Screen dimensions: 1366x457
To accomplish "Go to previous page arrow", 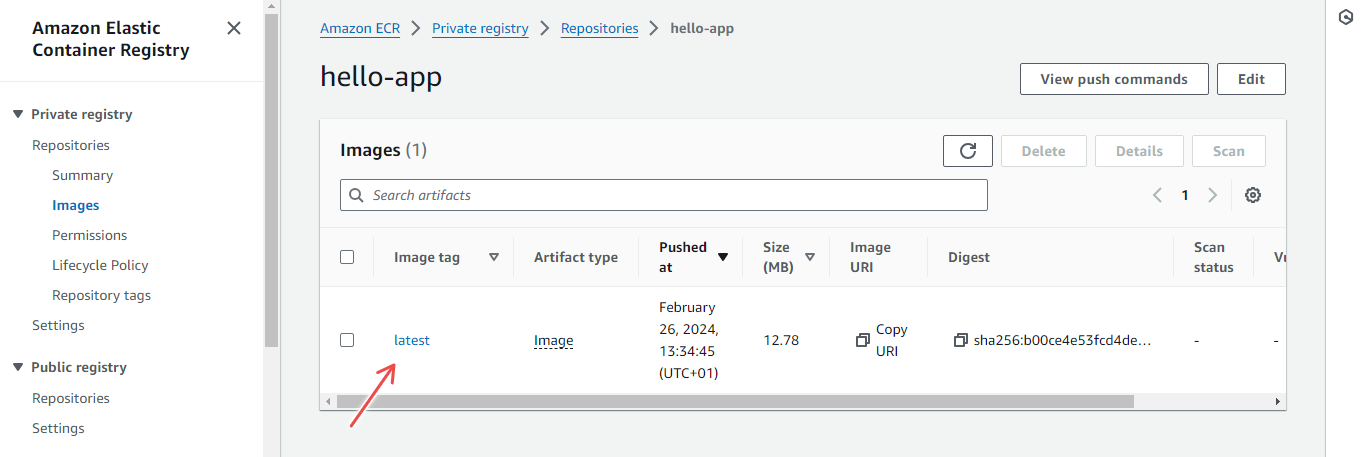I will pyautogui.click(x=1158, y=195).
